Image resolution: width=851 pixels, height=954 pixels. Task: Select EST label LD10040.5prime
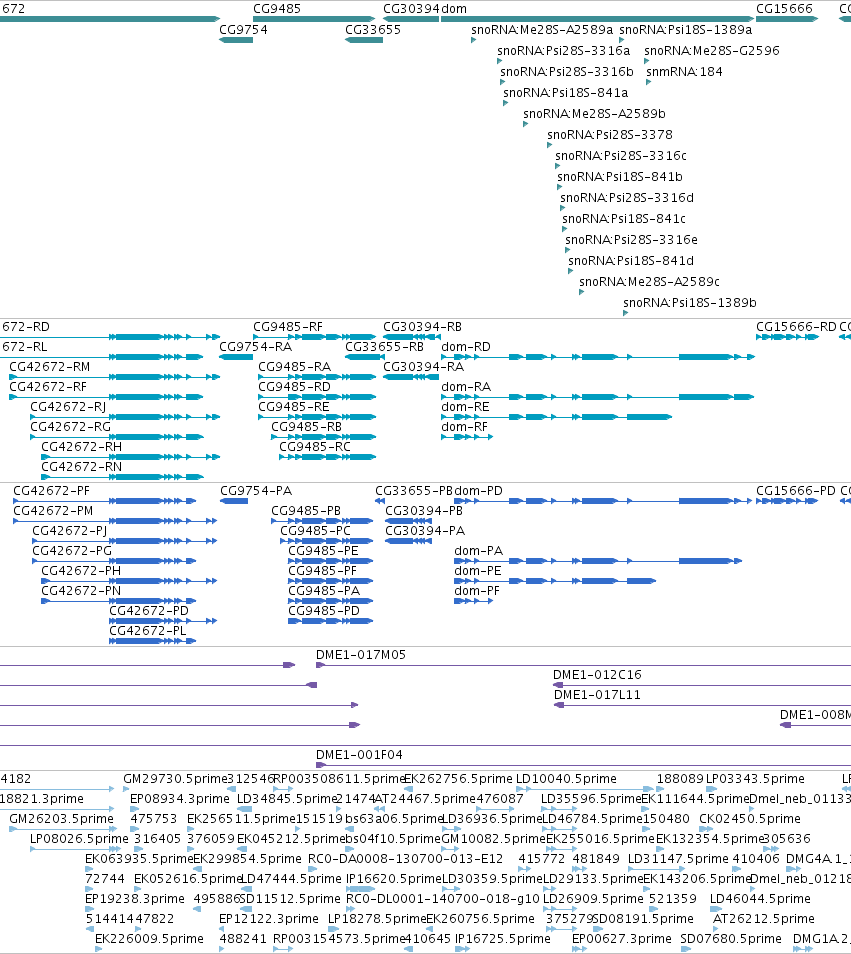coord(566,779)
